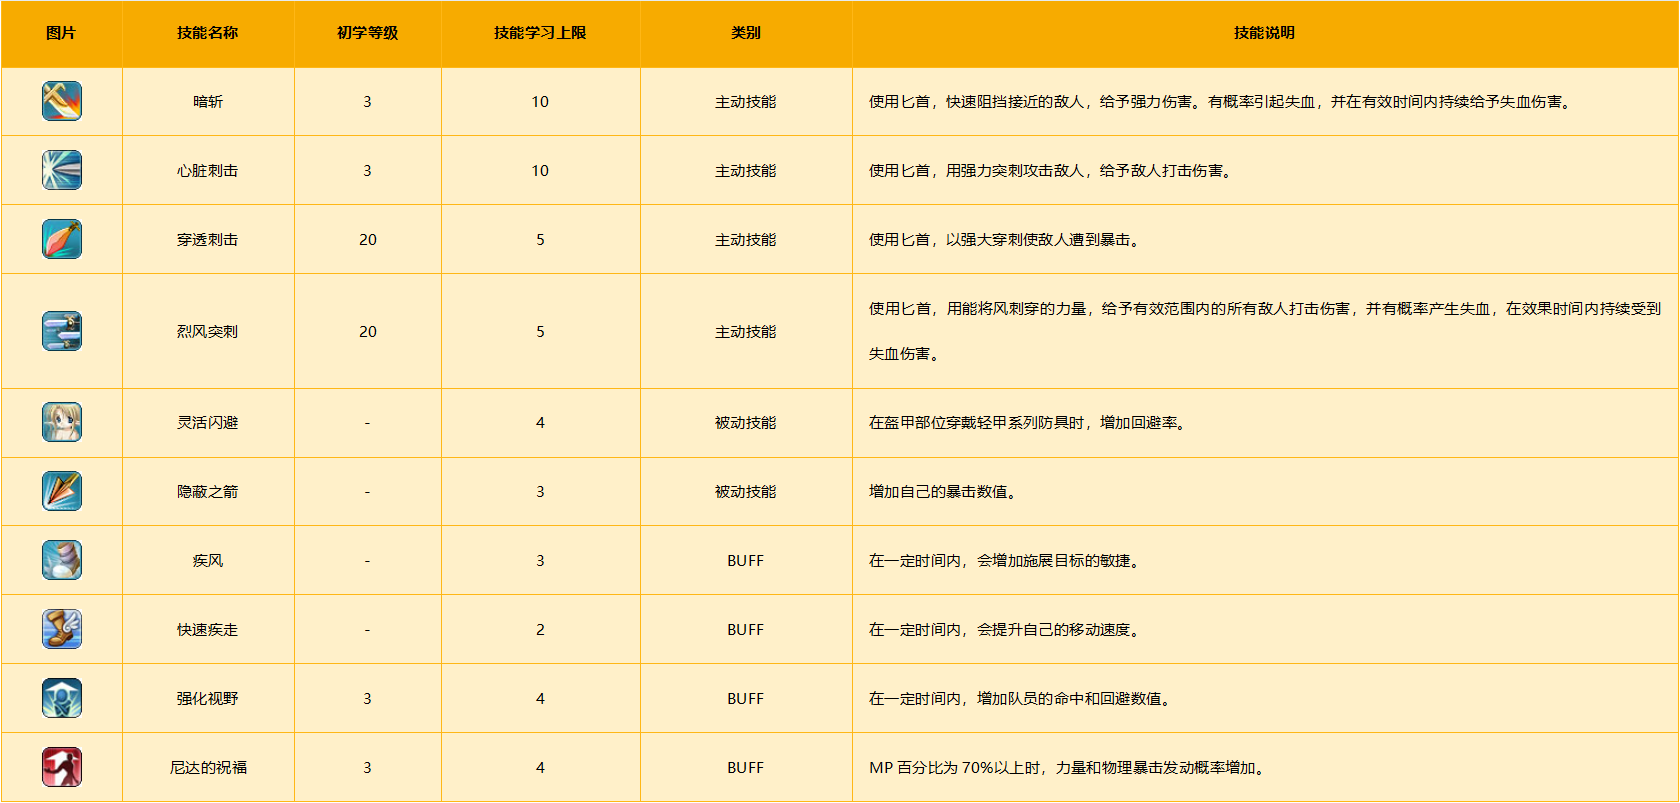
Task: Click the skill name 尼达的祝福
Action: 208,768
